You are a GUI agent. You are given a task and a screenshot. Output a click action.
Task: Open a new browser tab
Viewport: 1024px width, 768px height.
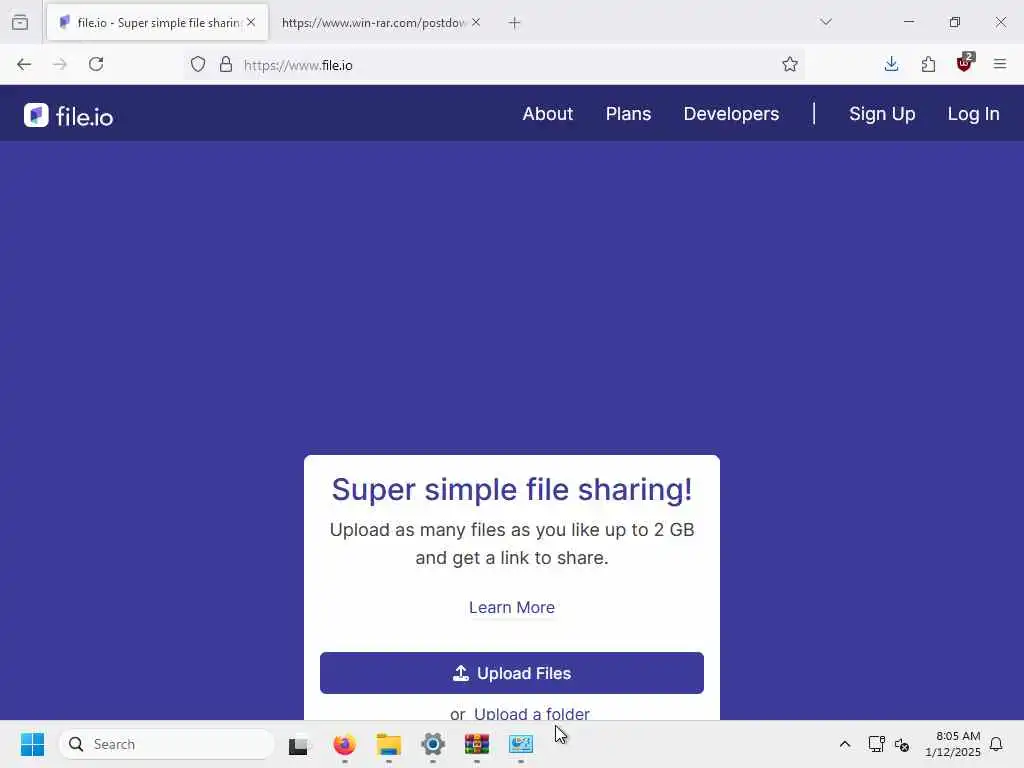coord(515,23)
